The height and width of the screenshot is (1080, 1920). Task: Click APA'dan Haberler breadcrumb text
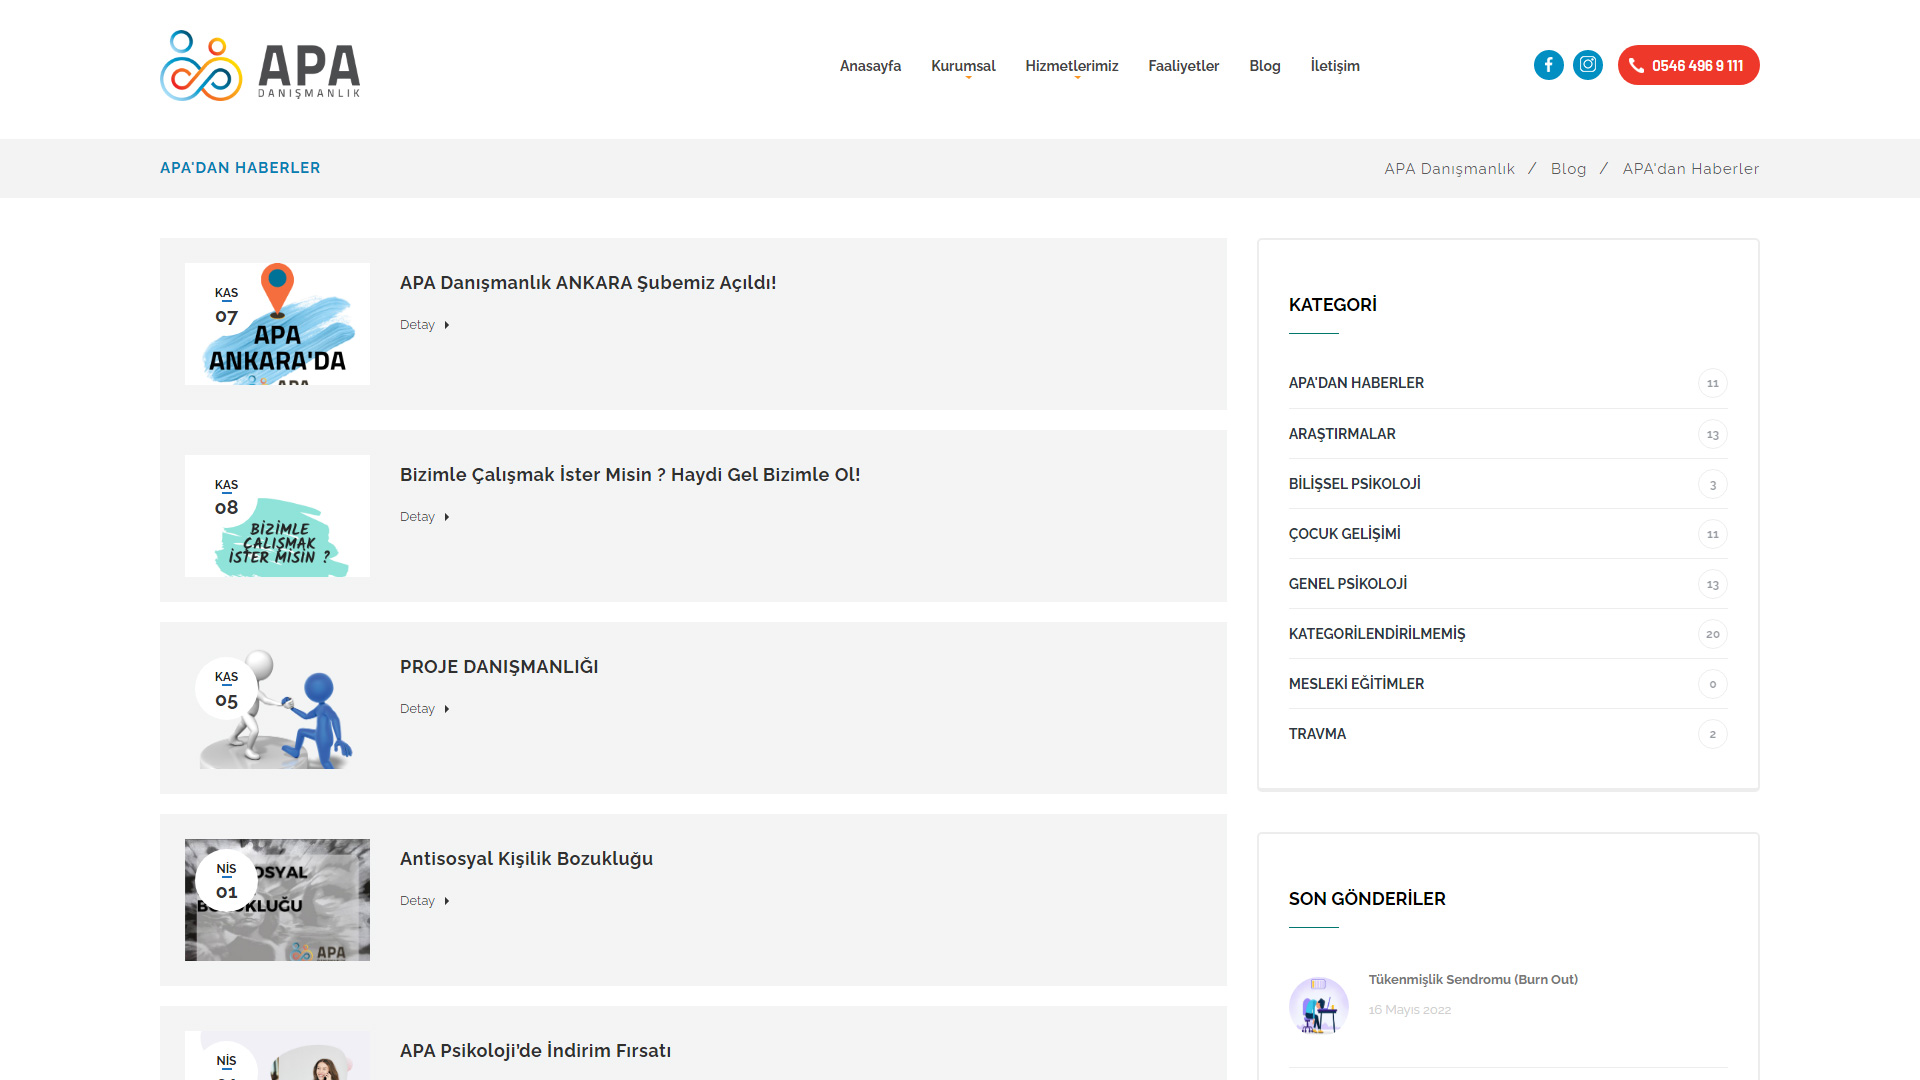click(1690, 169)
